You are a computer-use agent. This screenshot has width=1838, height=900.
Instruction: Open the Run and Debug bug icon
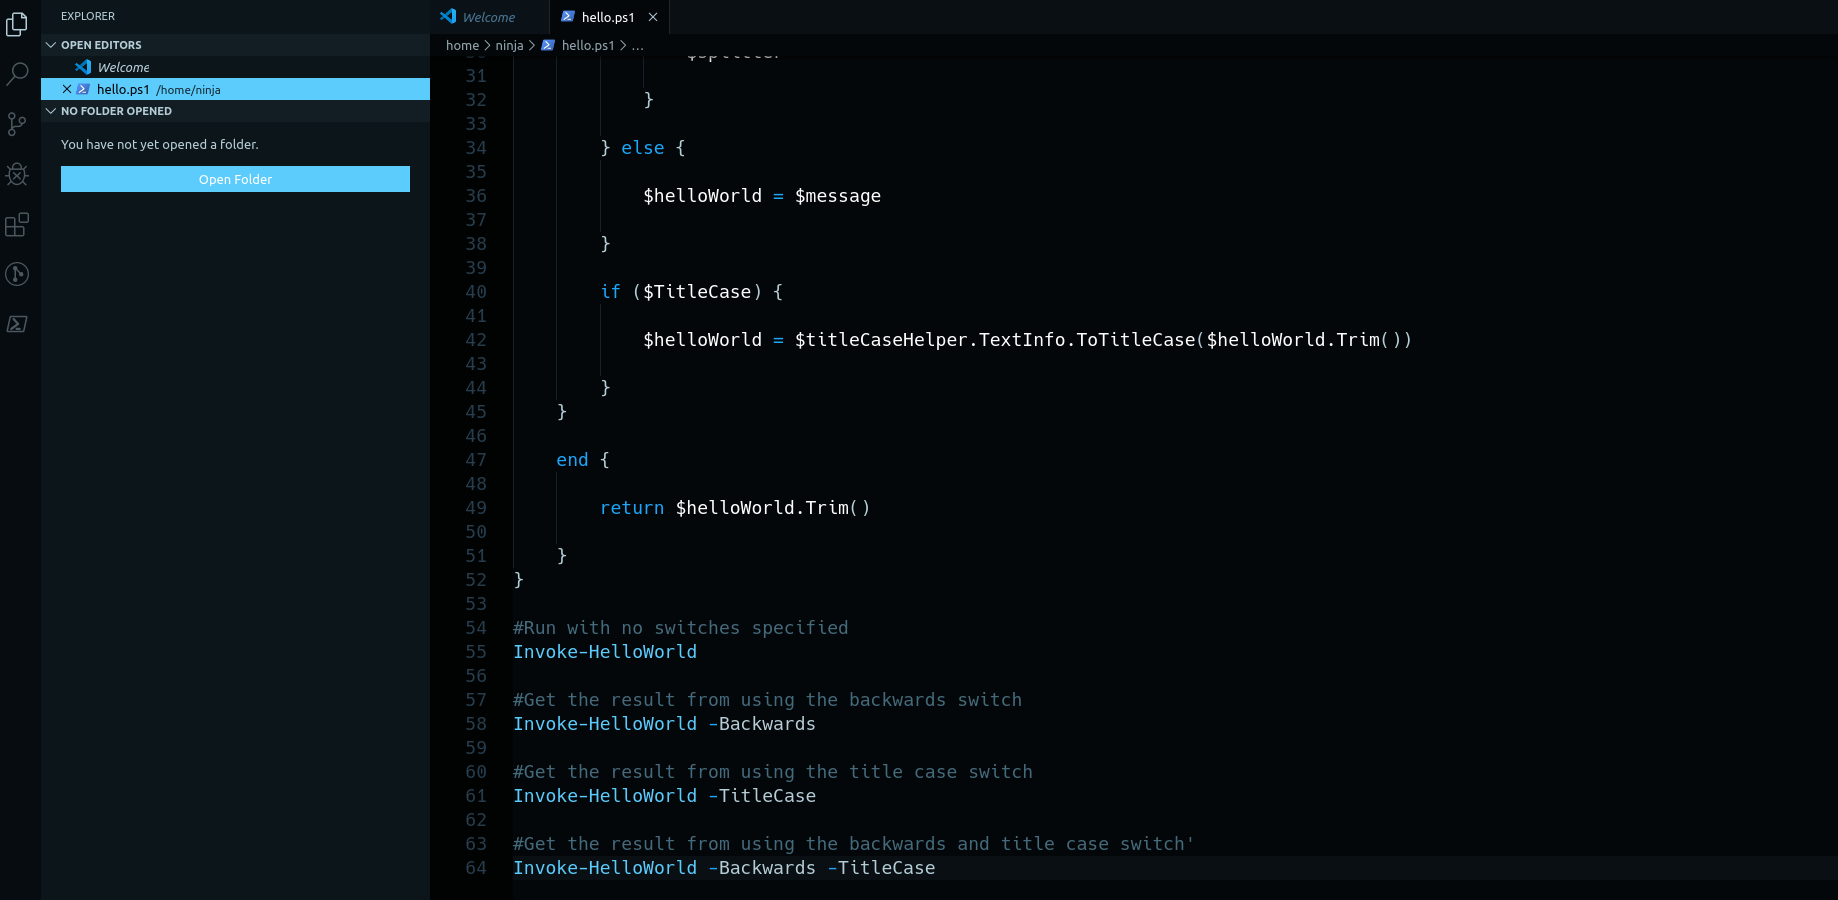tap(17, 174)
